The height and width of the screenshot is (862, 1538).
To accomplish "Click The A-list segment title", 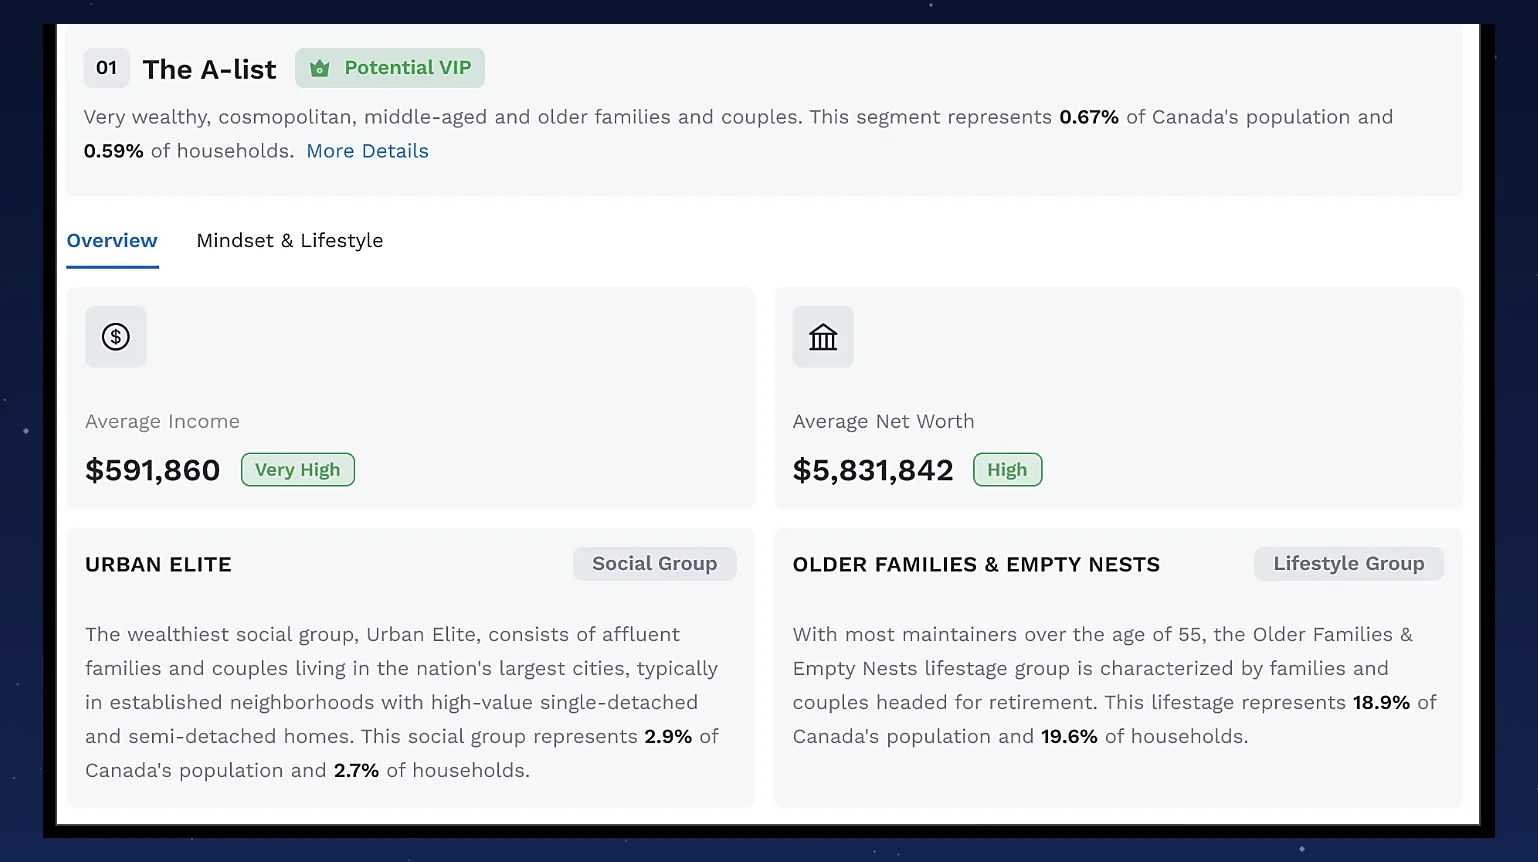I will (x=210, y=69).
